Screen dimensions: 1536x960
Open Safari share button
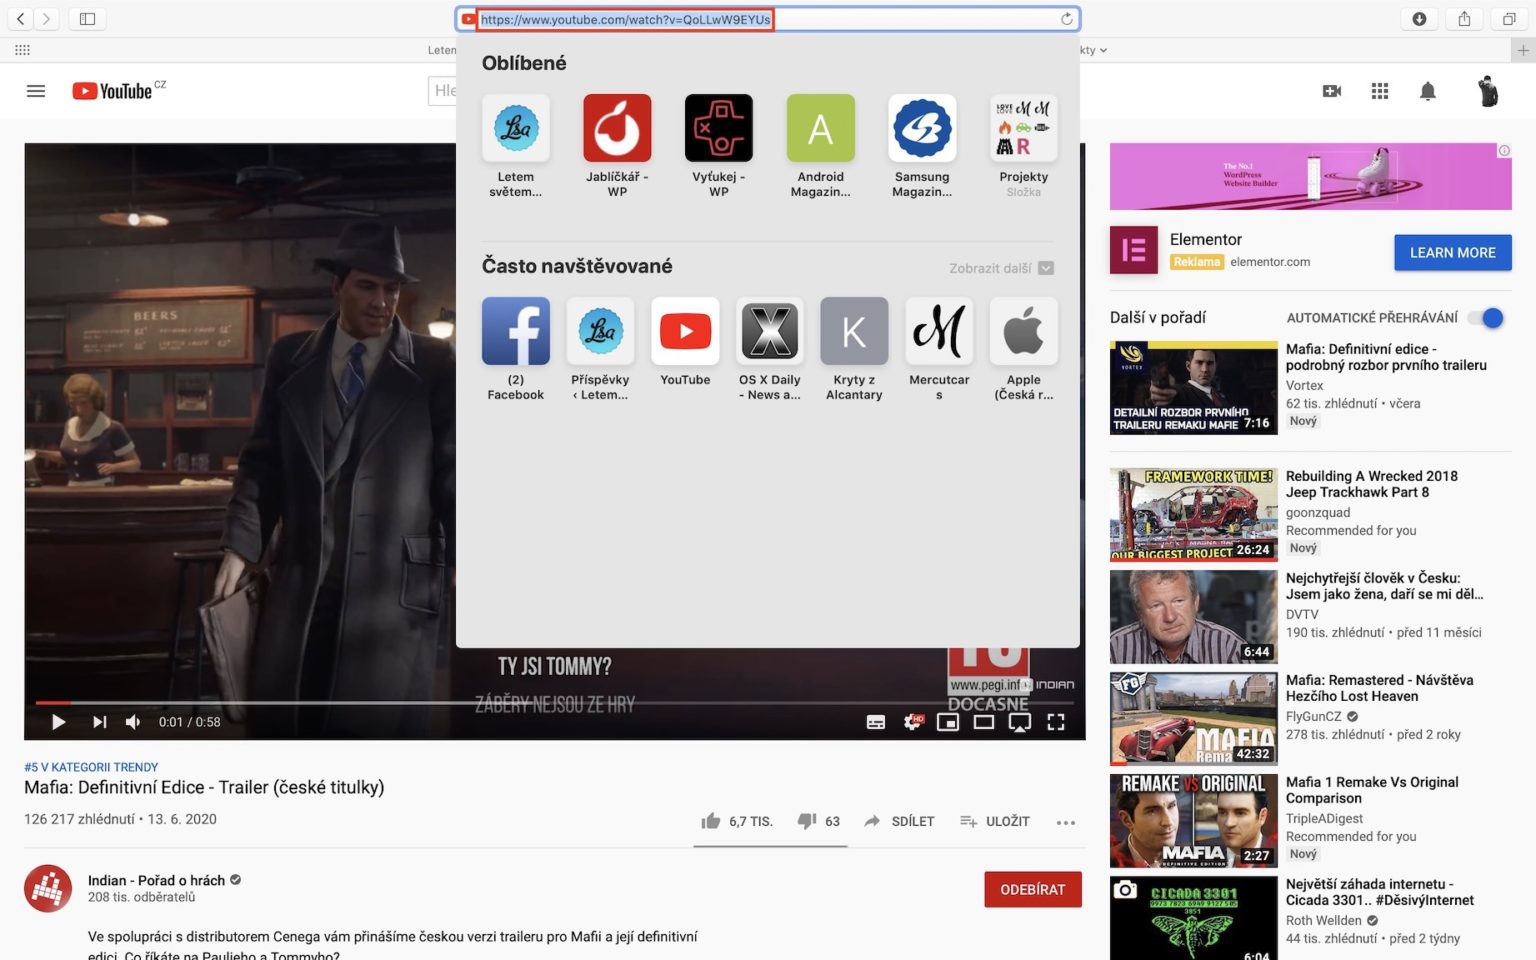(1464, 19)
